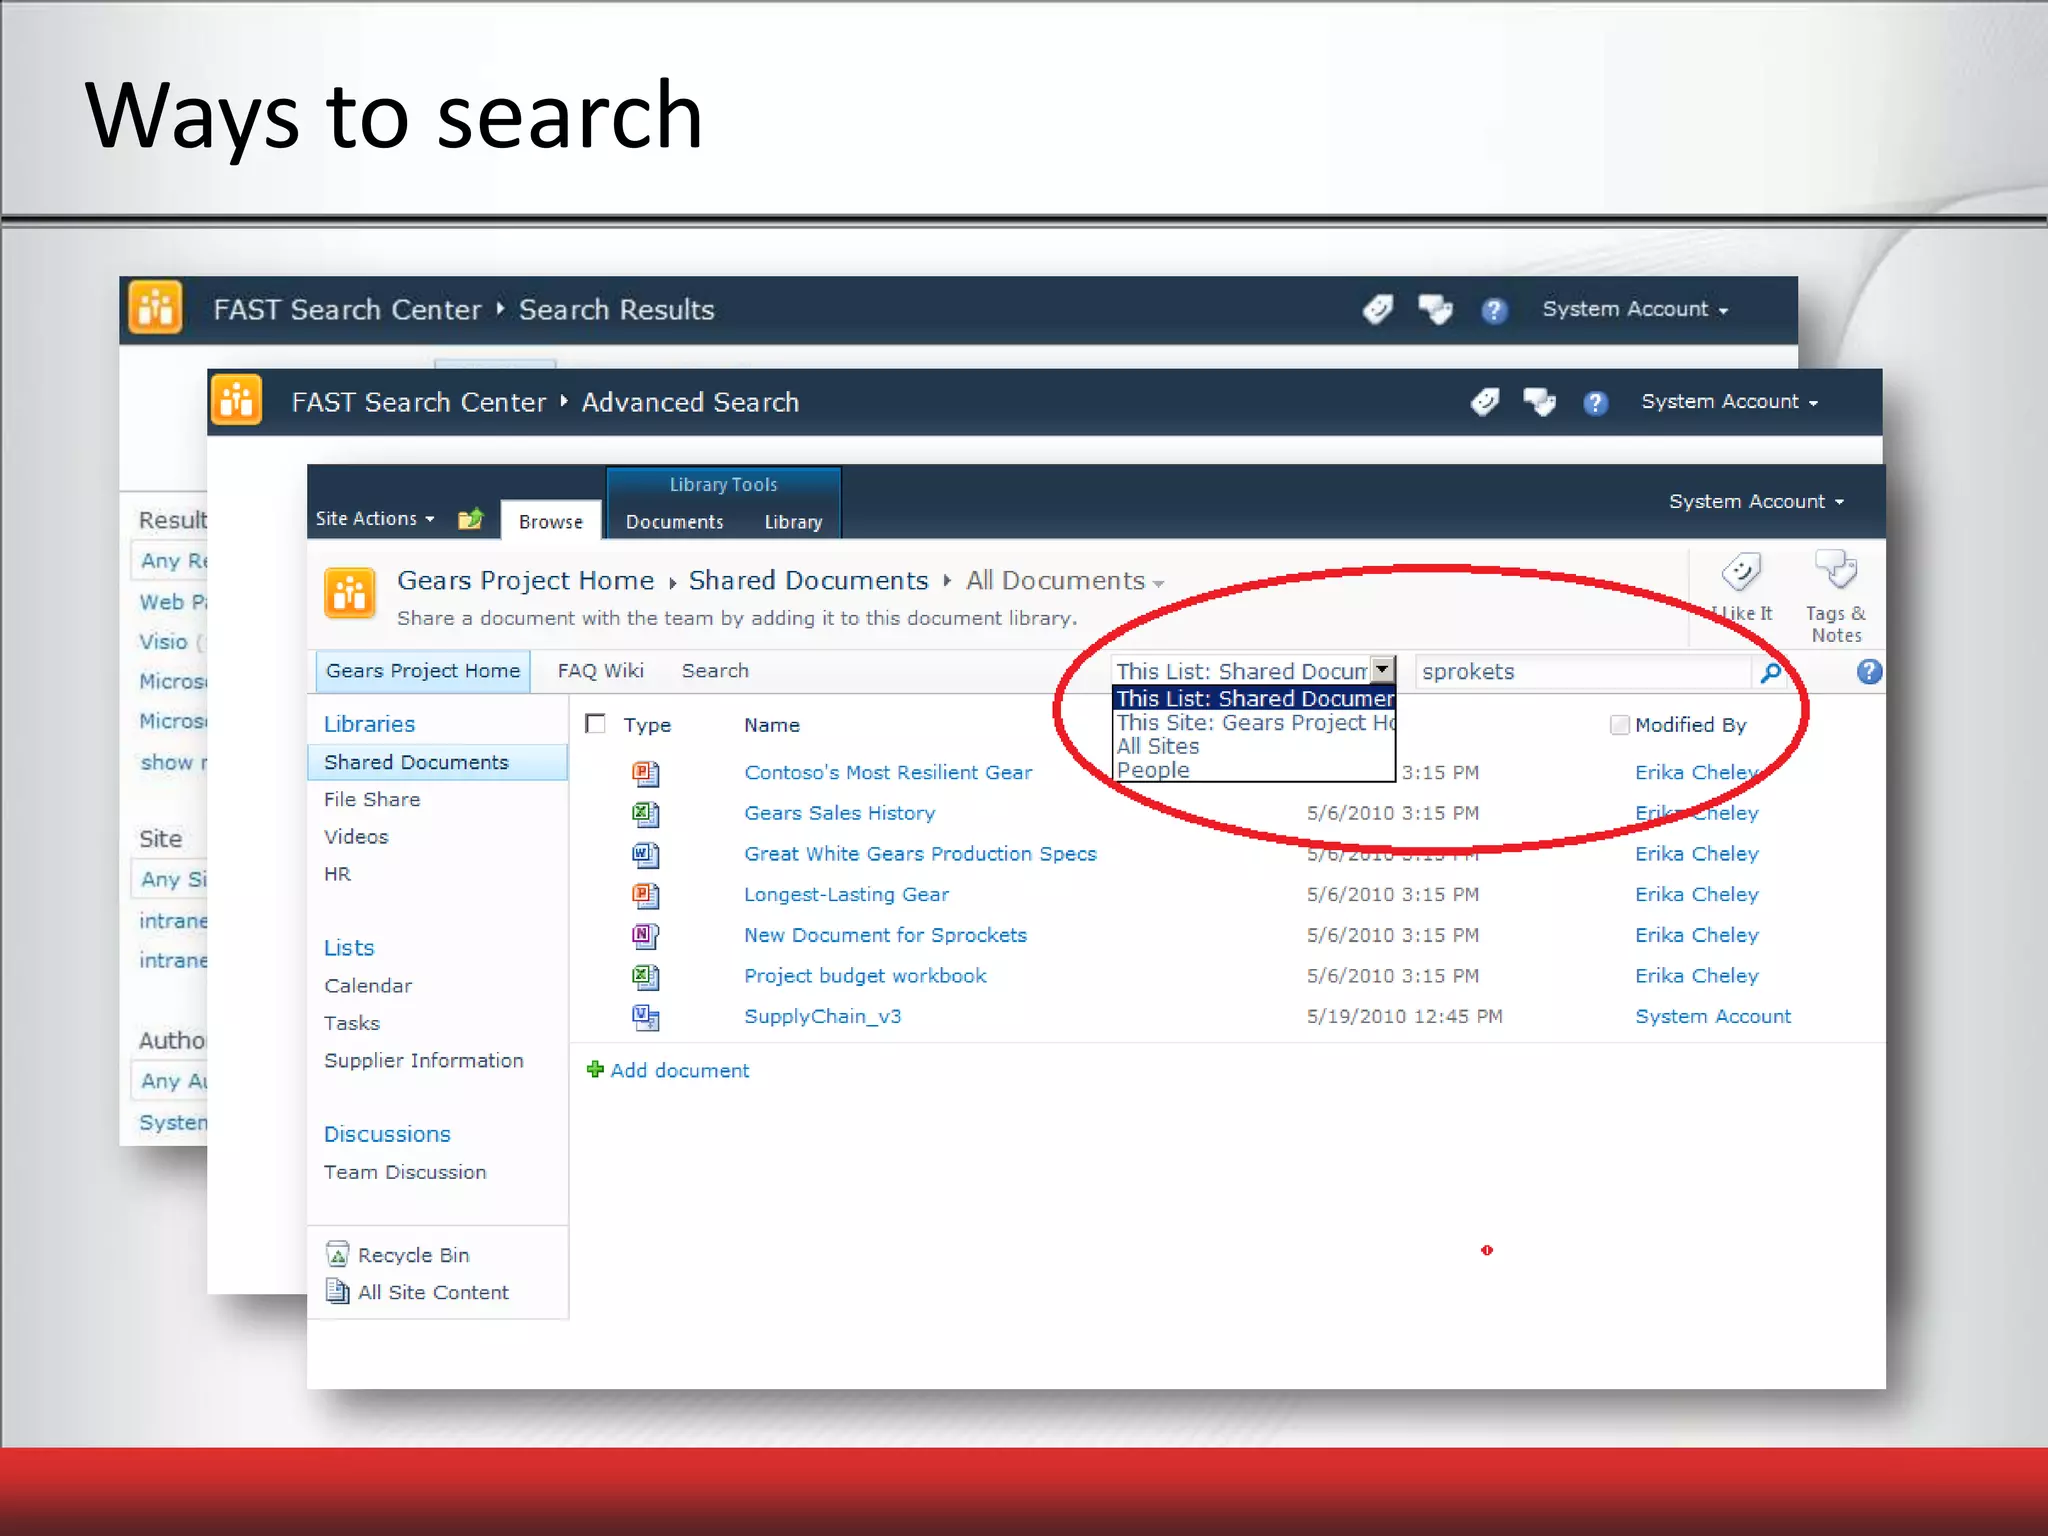Open the search scope dropdown arrow

click(x=1382, y=669)
